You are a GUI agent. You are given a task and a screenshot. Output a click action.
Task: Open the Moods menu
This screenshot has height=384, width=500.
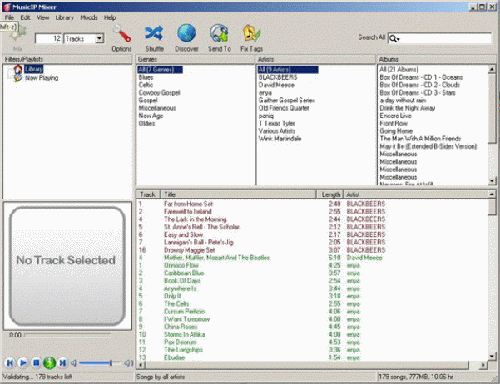[x=89, y=18]
